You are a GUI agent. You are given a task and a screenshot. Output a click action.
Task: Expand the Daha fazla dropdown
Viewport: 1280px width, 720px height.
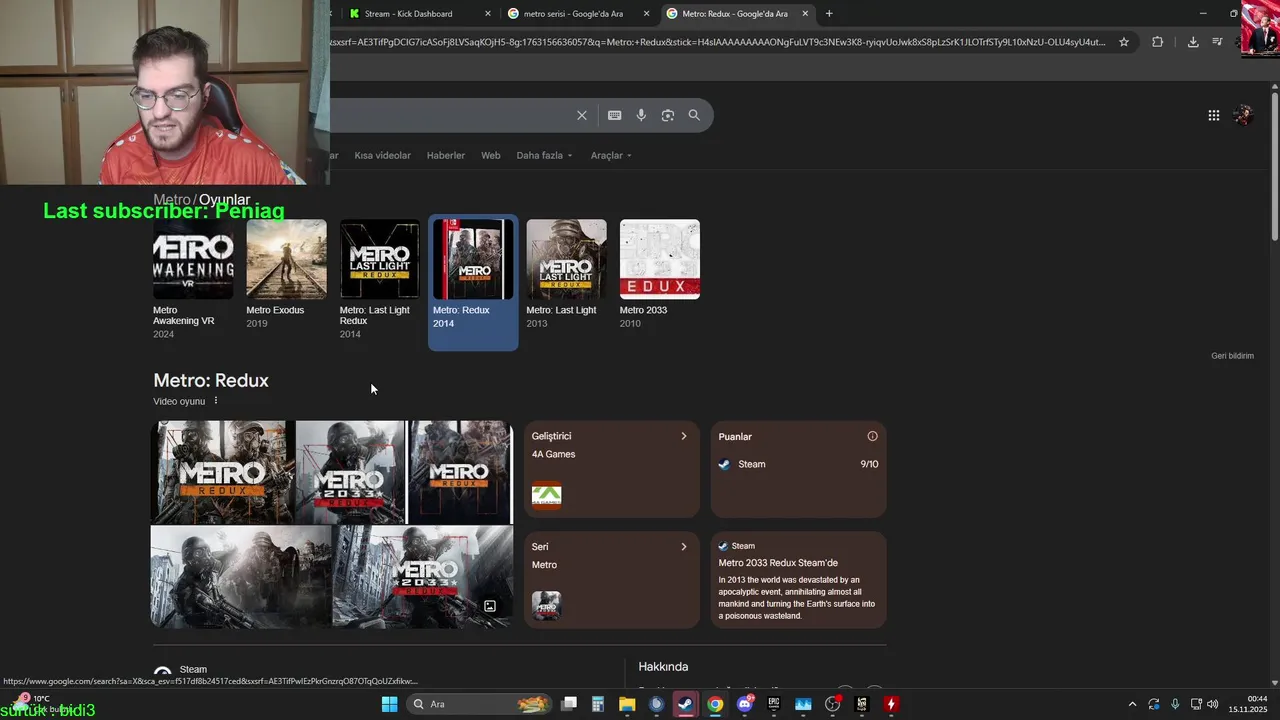[x=544, y=155]
